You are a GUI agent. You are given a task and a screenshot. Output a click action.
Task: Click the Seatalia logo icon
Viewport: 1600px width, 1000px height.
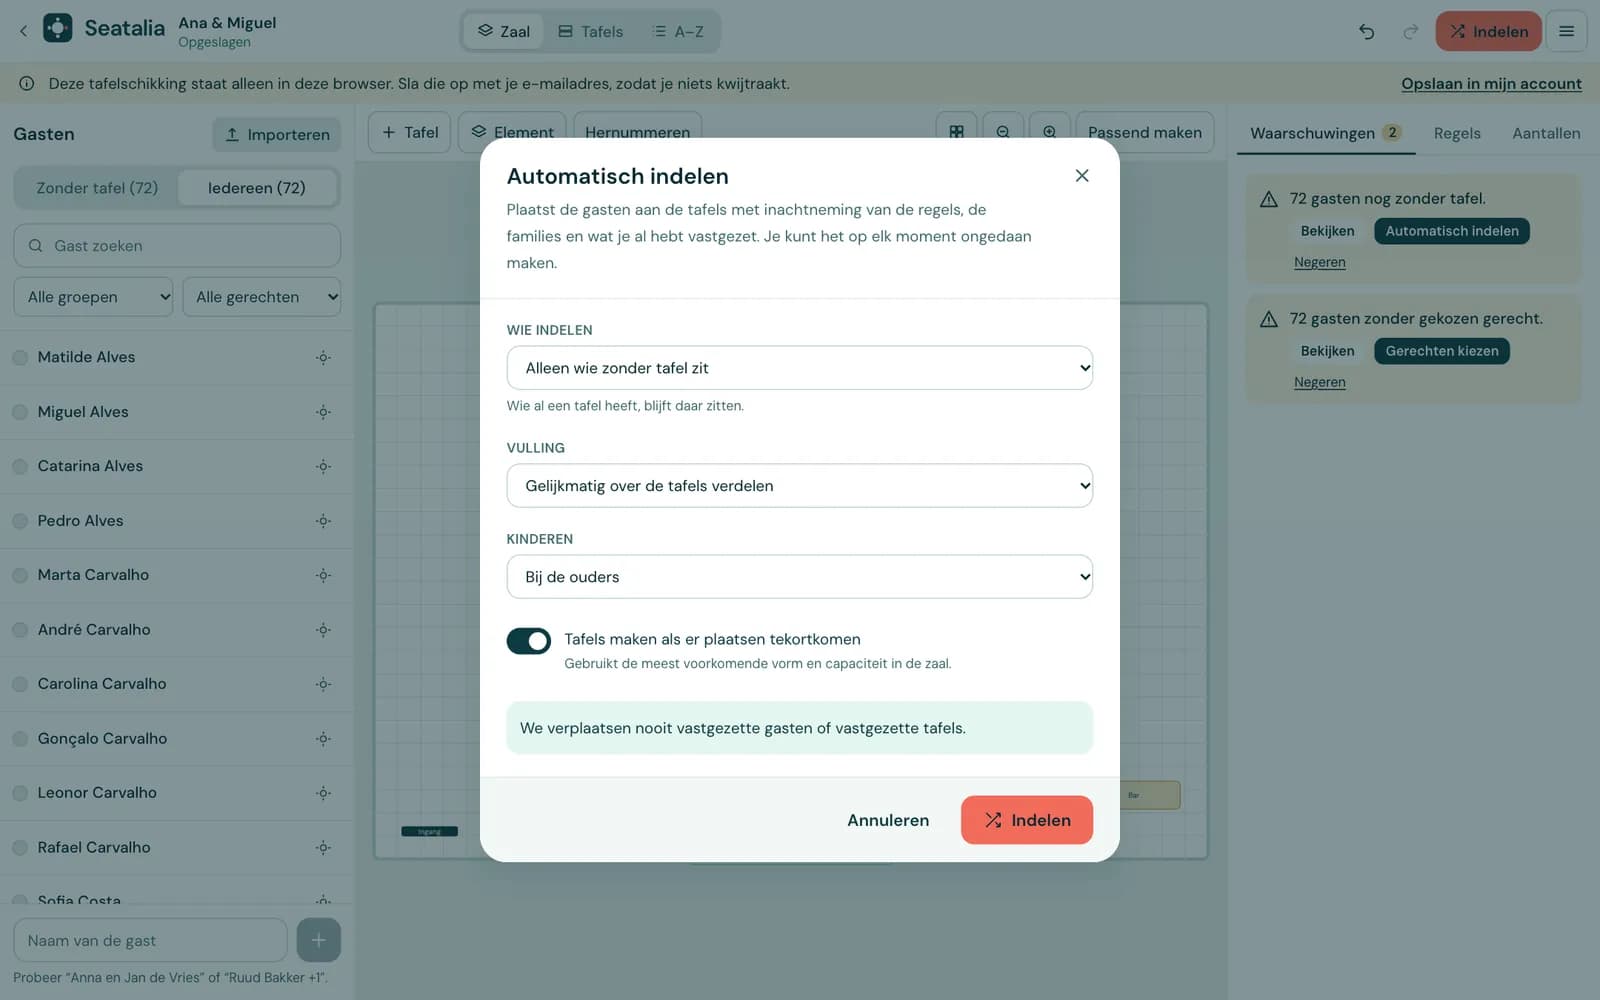(x=58, y=28)
